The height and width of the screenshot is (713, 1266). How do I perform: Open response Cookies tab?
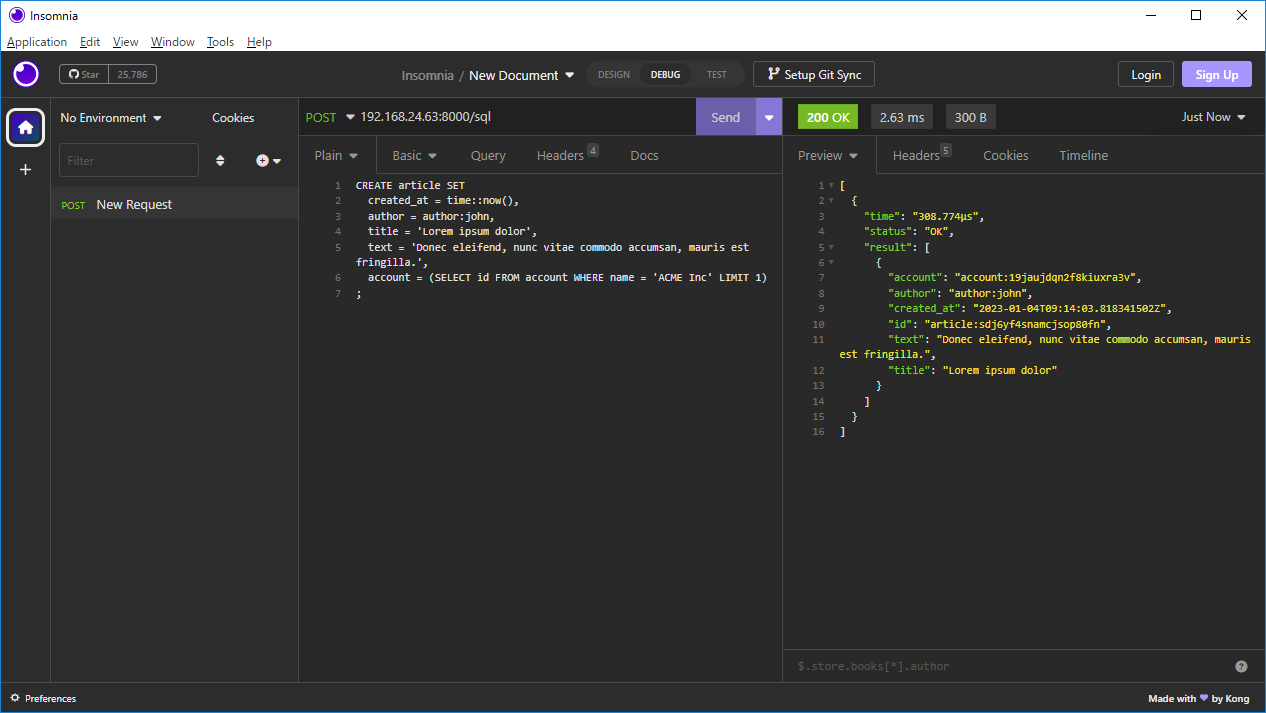[1005, 155]
